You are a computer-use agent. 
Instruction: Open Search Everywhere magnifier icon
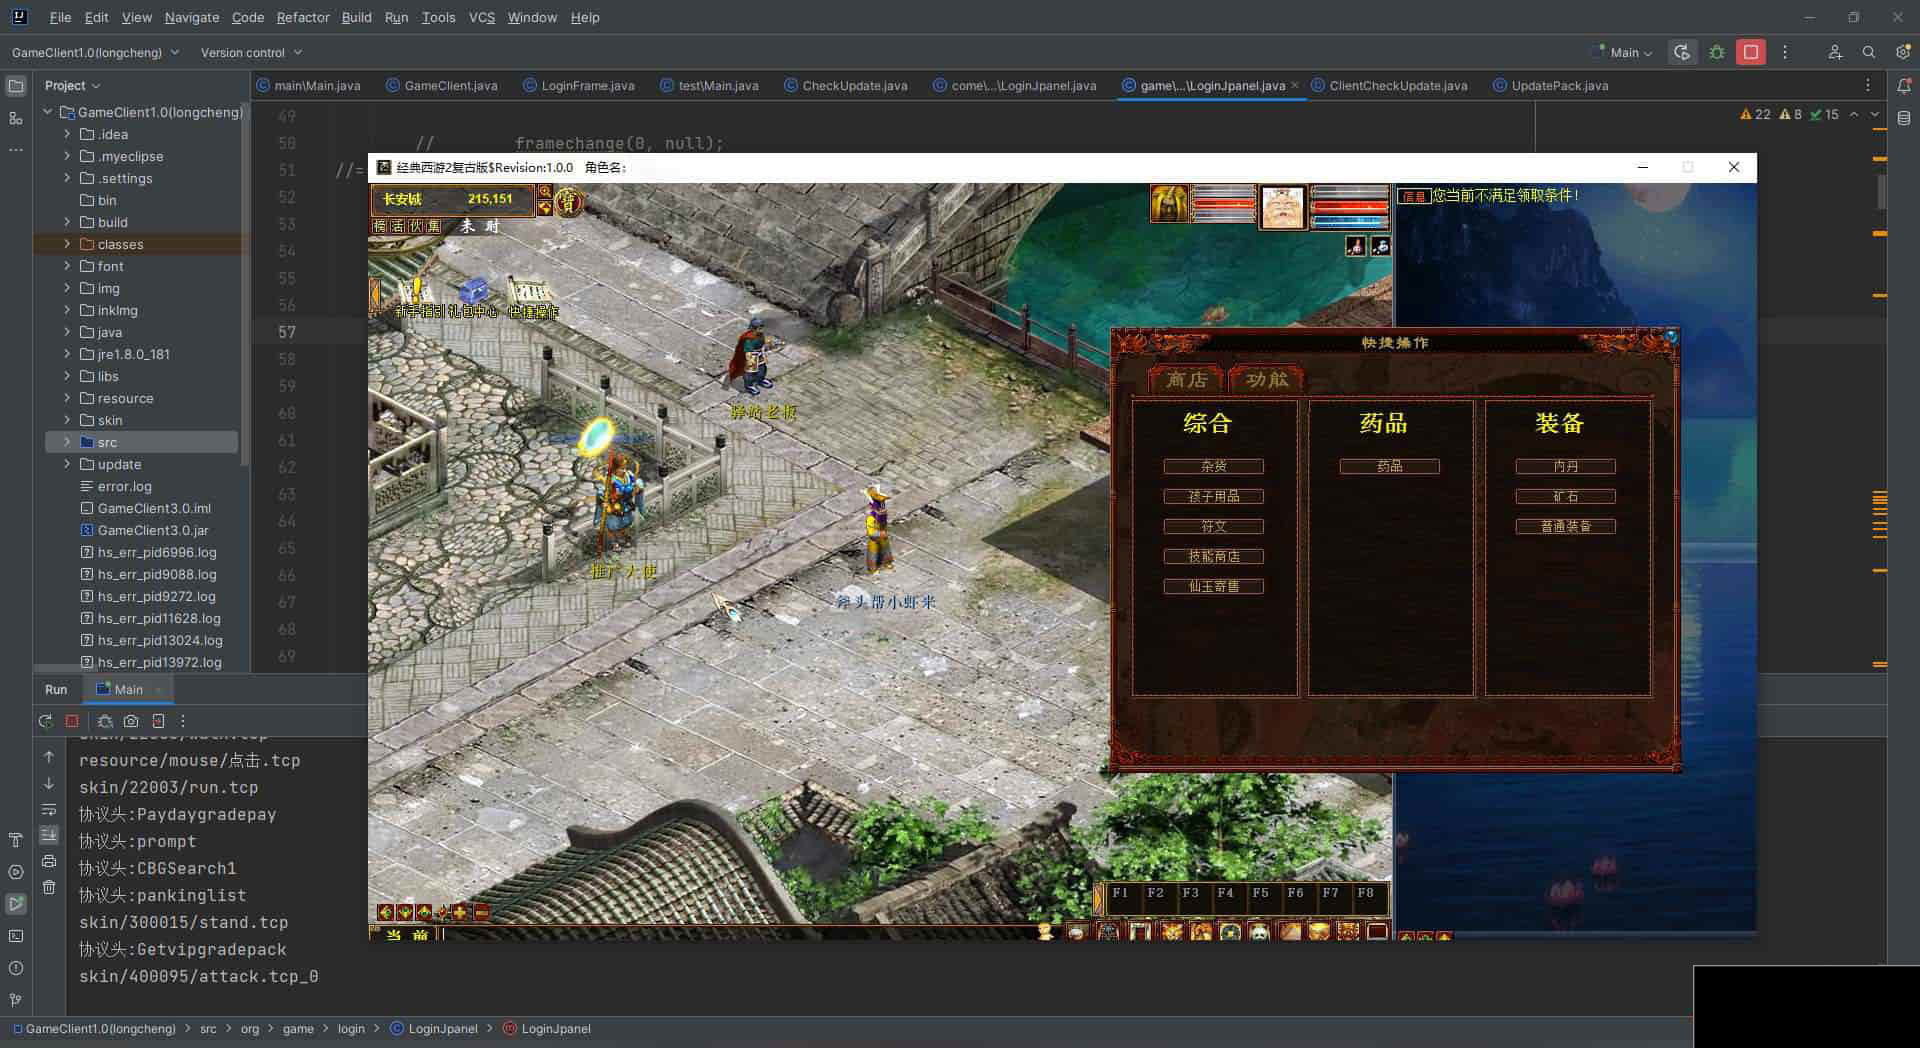[x=1868, y=52]
